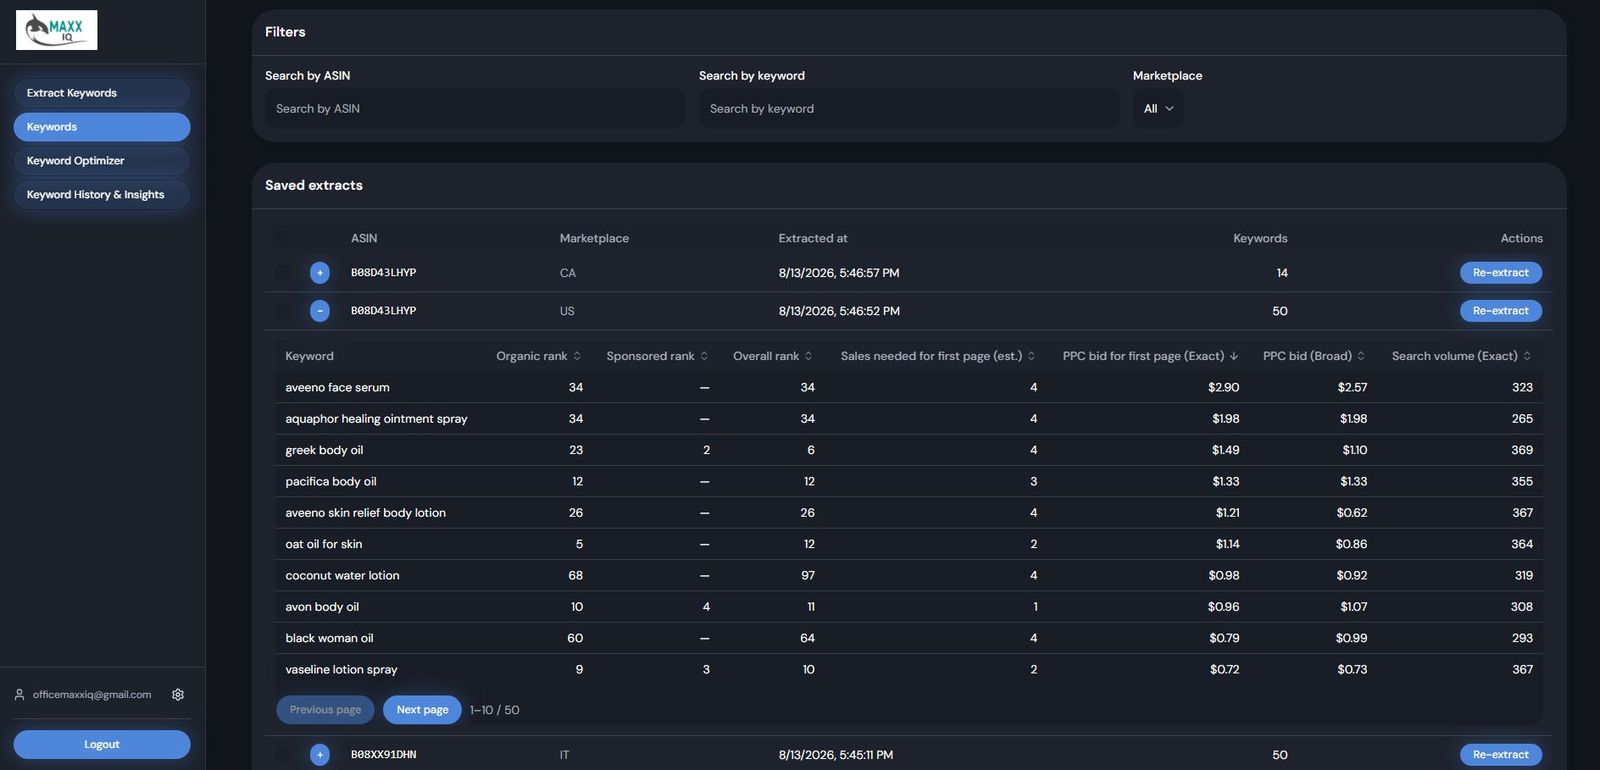Select the Keywords sidebar item
Viewport: 1600px width, 770px height.
tap(102, 127)
